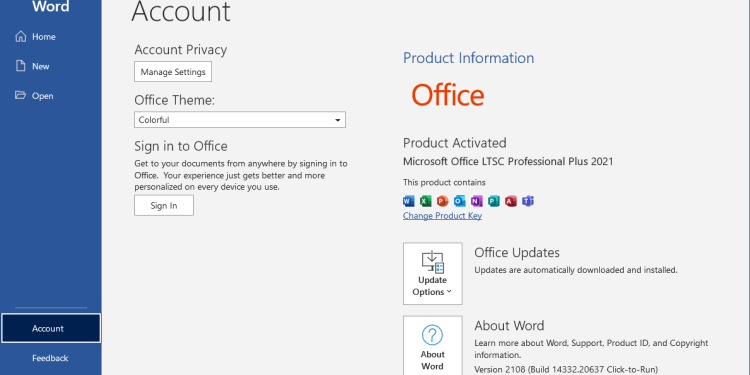Viewport: 750px width, 375px height.
Task: Click the 'Product Information' heading
Action: 468,58
